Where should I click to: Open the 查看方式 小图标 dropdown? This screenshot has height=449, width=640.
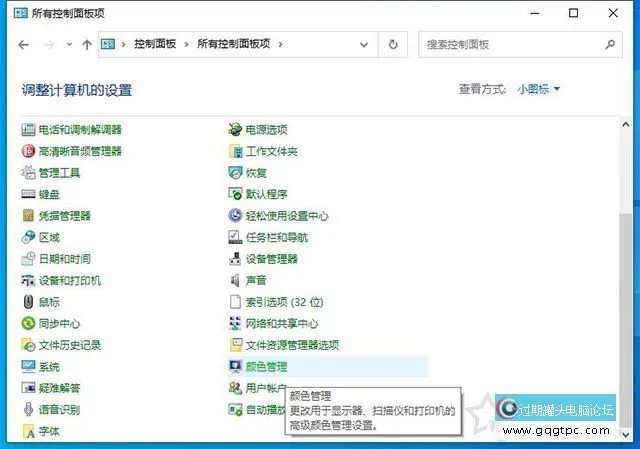[539, 89]
